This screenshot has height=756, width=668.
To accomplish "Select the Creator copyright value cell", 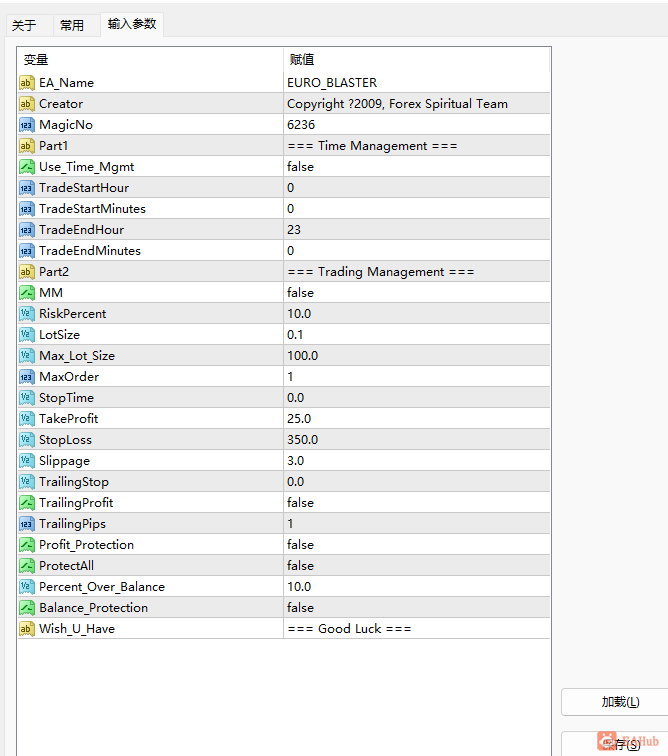I will click(x=417, y=104).
